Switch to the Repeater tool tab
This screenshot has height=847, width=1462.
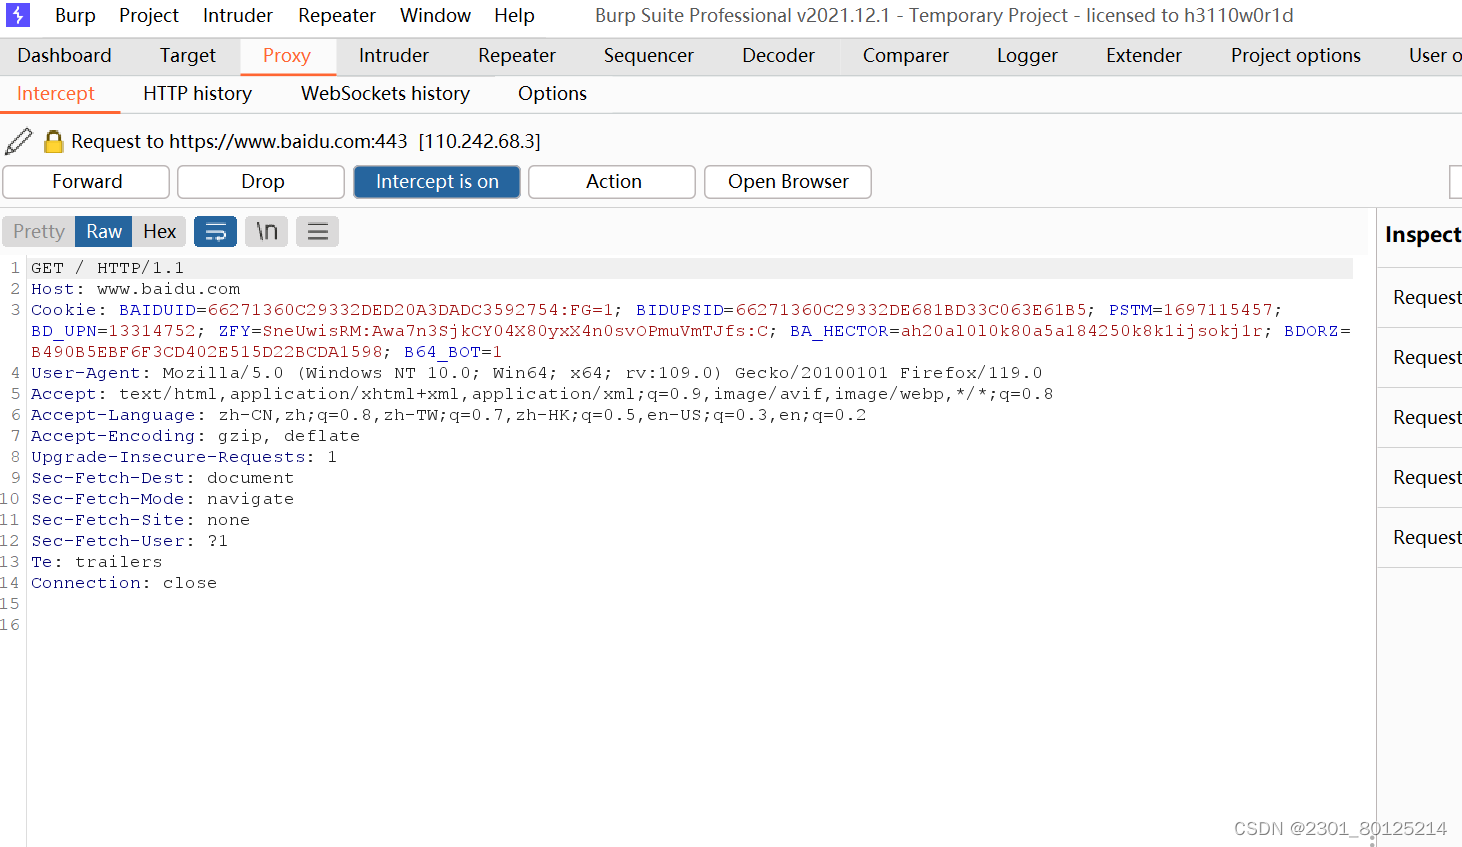pyautogui.click(x=517, y=55)
